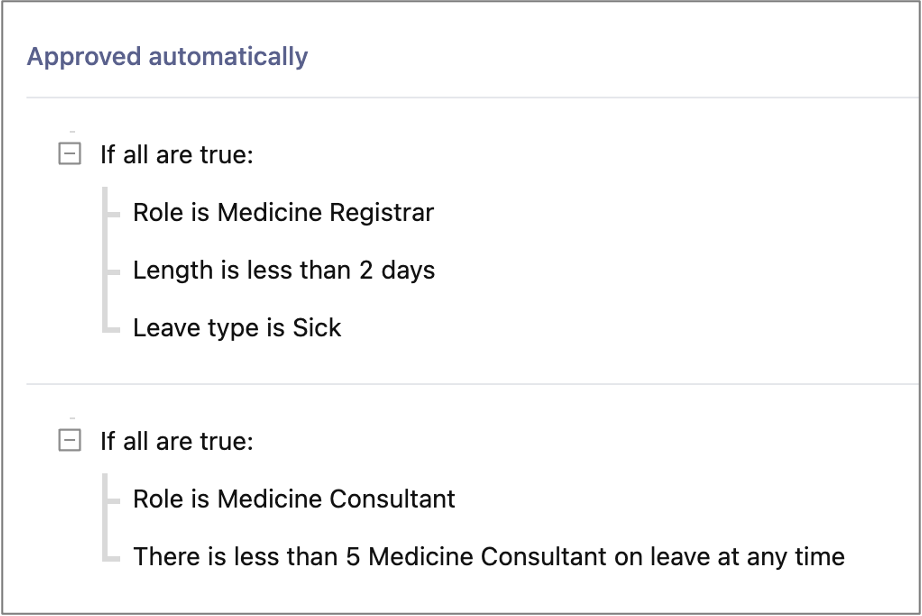Select the 'Length is less than 2 days' rule
This screenshot has width=922, height=616.
point(284,270)
